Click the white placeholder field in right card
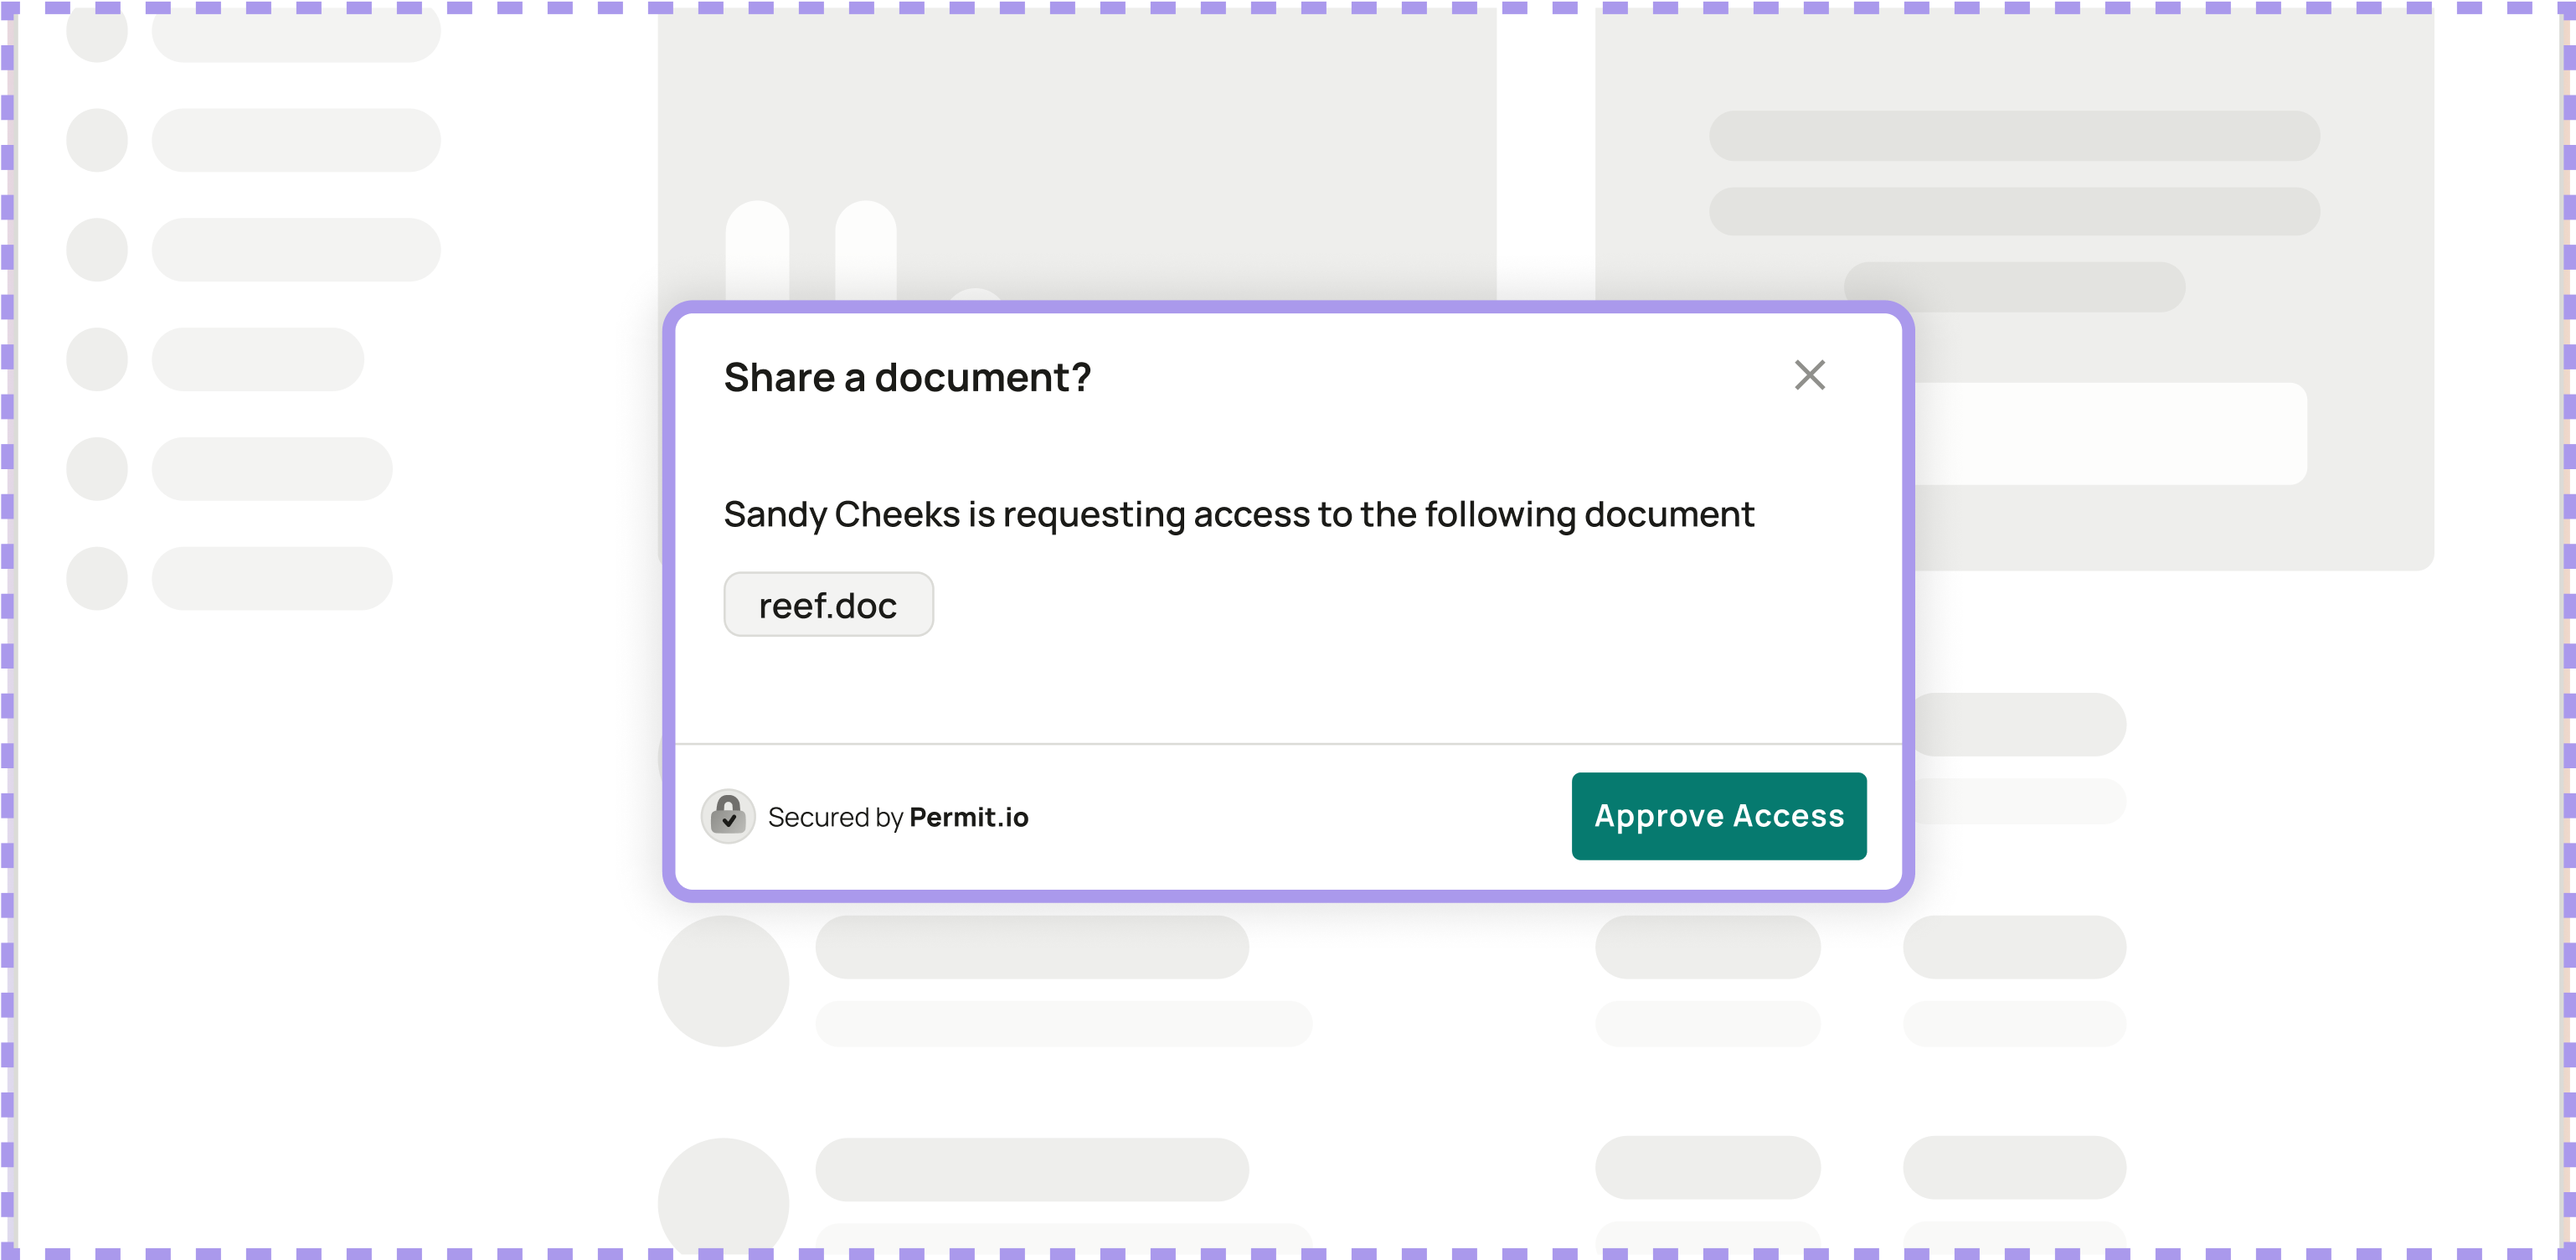 click(x=2110, y=433)
